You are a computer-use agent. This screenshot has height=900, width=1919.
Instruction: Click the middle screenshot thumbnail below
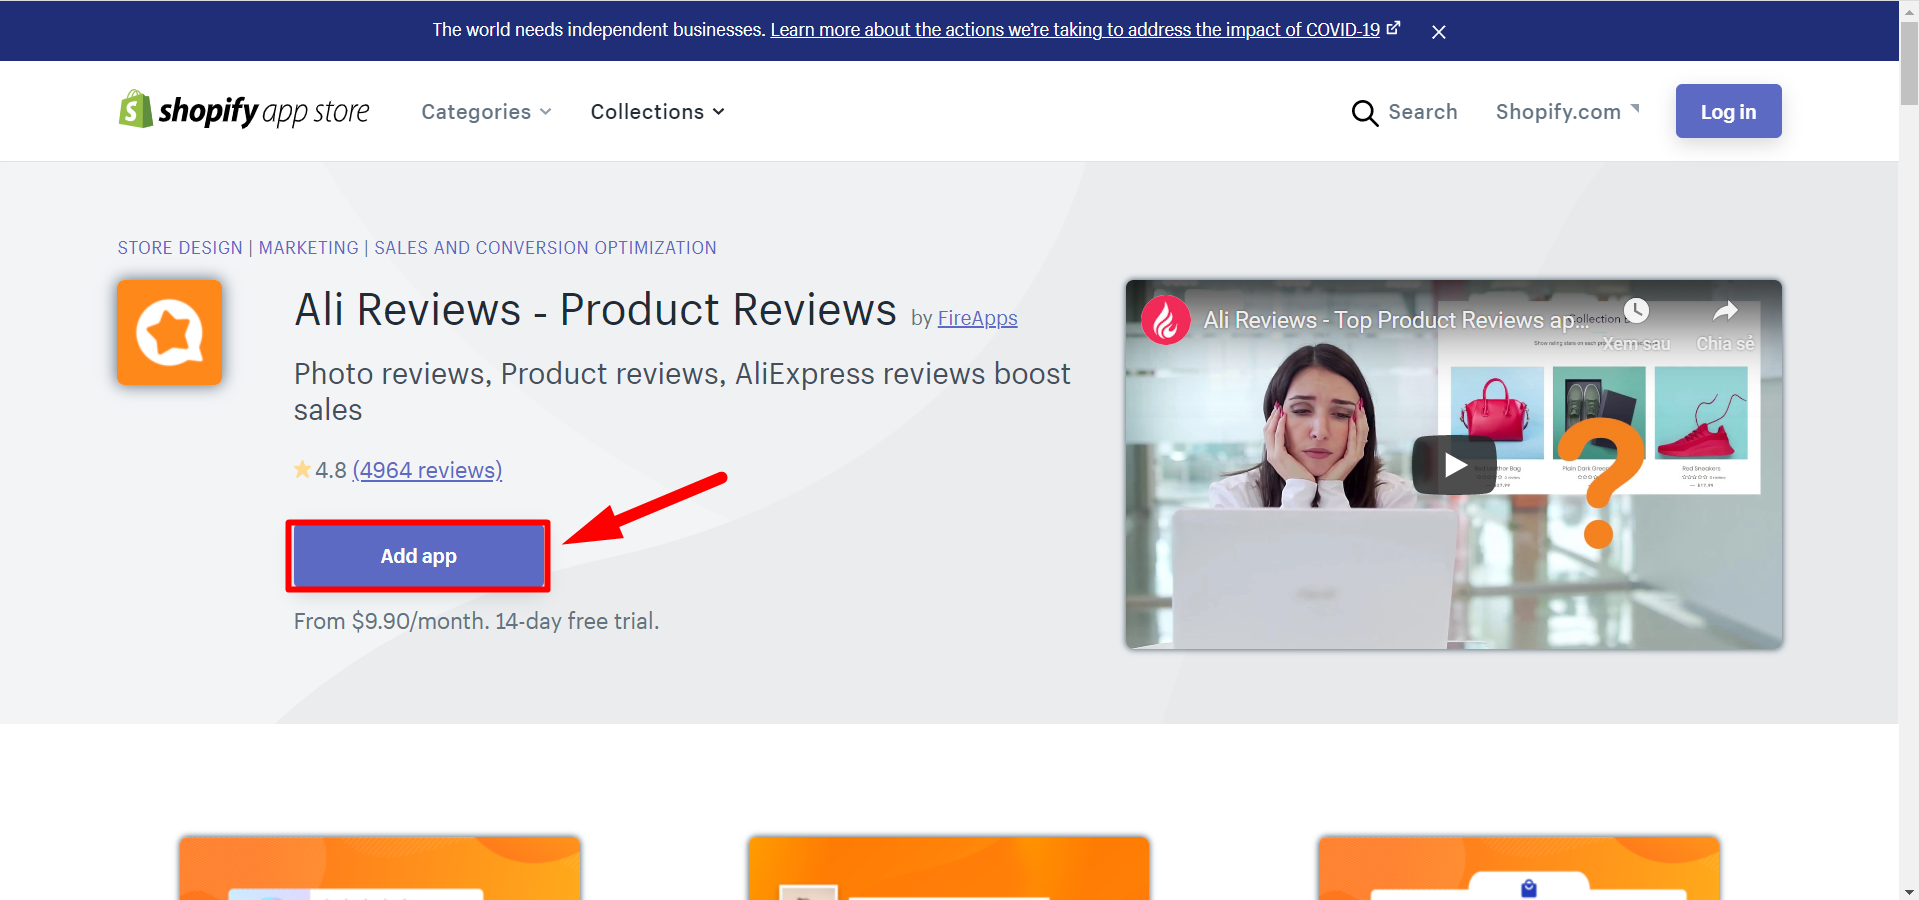coord(949,868)
